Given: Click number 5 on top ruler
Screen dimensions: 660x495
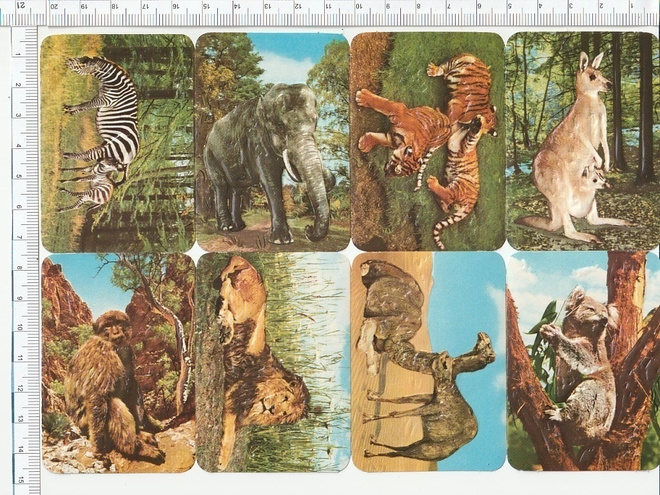Looking at the screenshot, I should pyautogui.click(x=511, y=6).
